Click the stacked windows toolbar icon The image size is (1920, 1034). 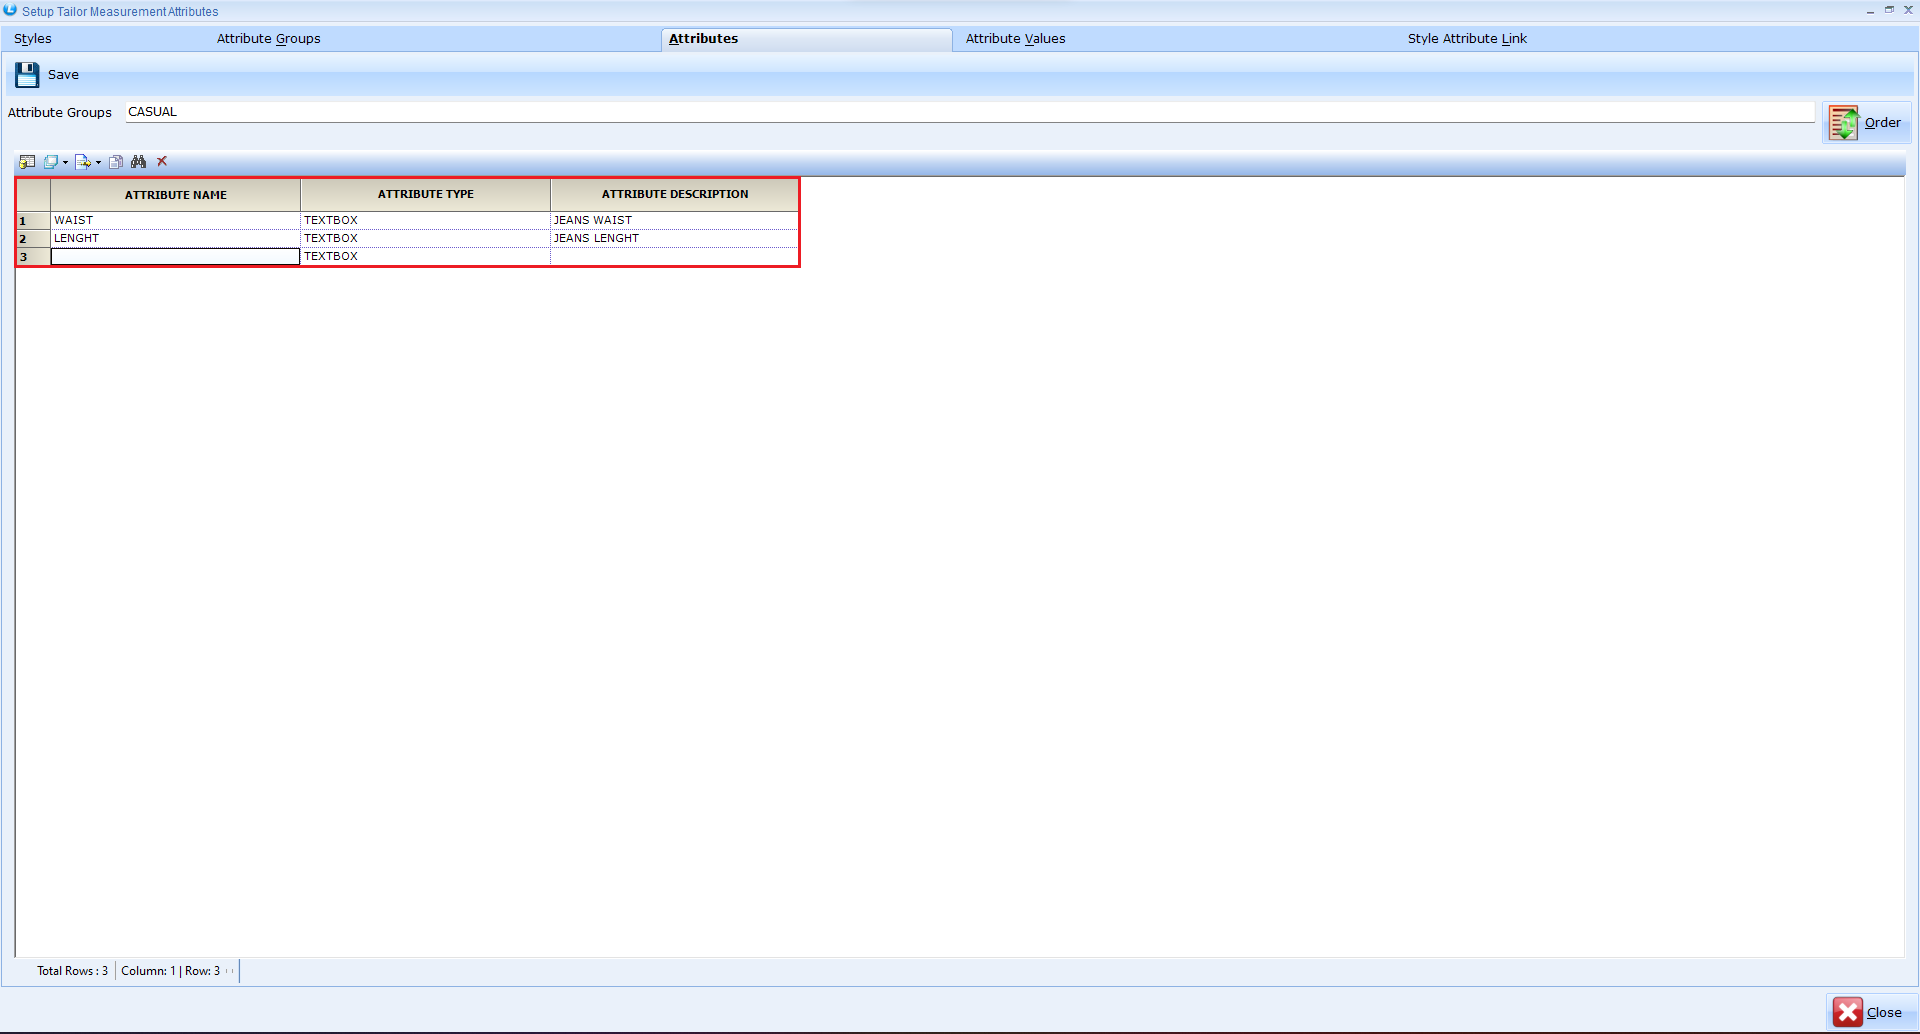click(50, 162)
